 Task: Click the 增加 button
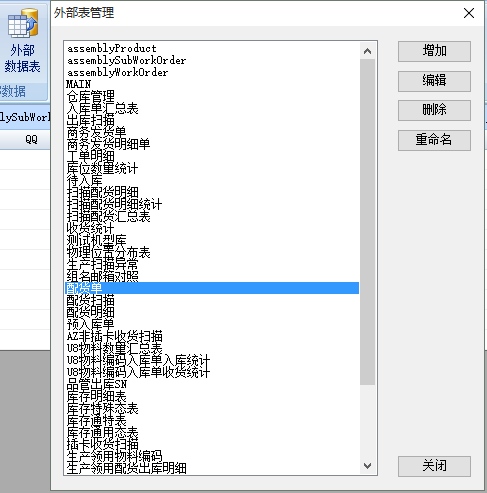click(x=434, y=51)
